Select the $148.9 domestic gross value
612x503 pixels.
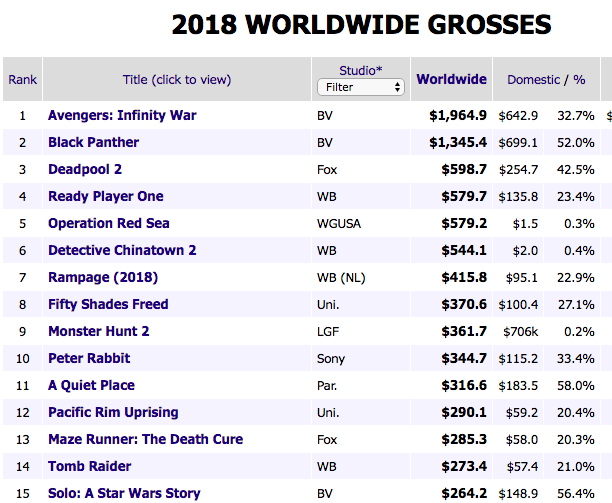(x=518, y=494)
